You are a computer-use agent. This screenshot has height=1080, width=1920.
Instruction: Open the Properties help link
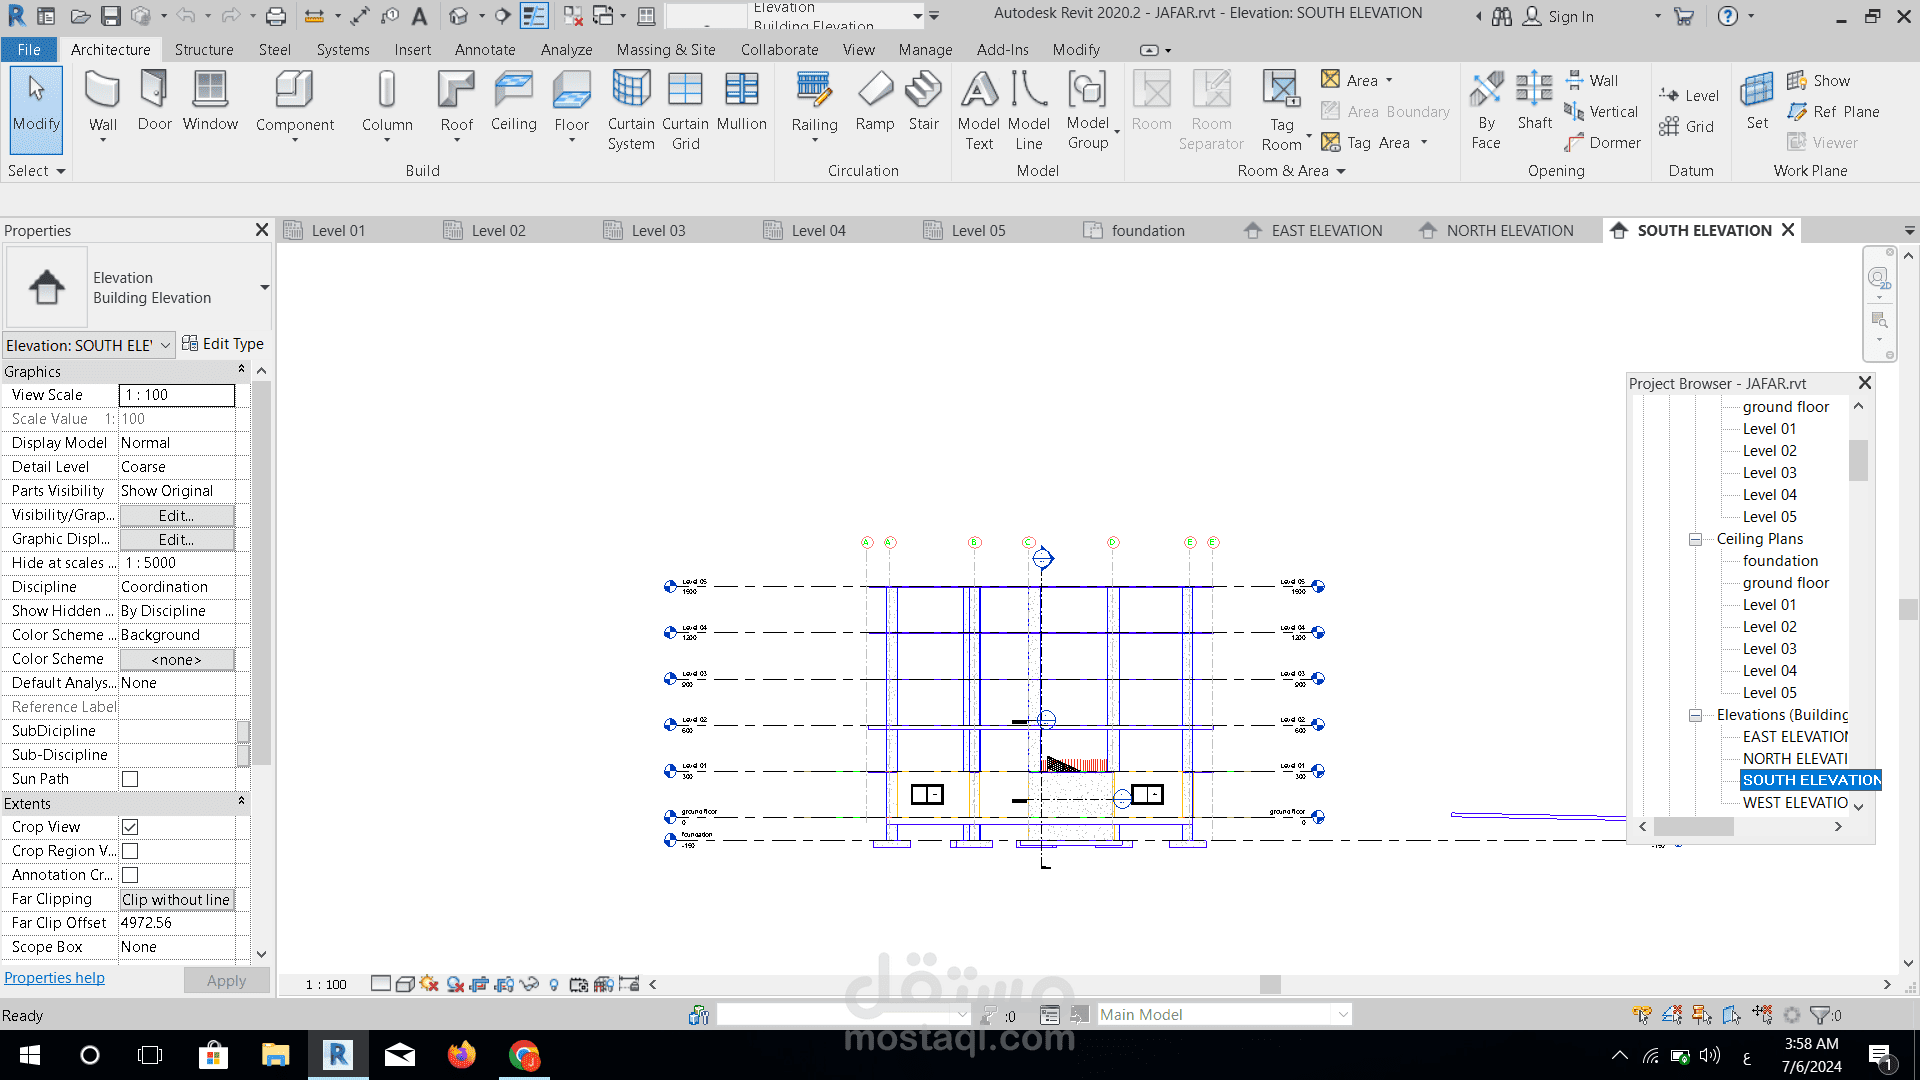54,978
